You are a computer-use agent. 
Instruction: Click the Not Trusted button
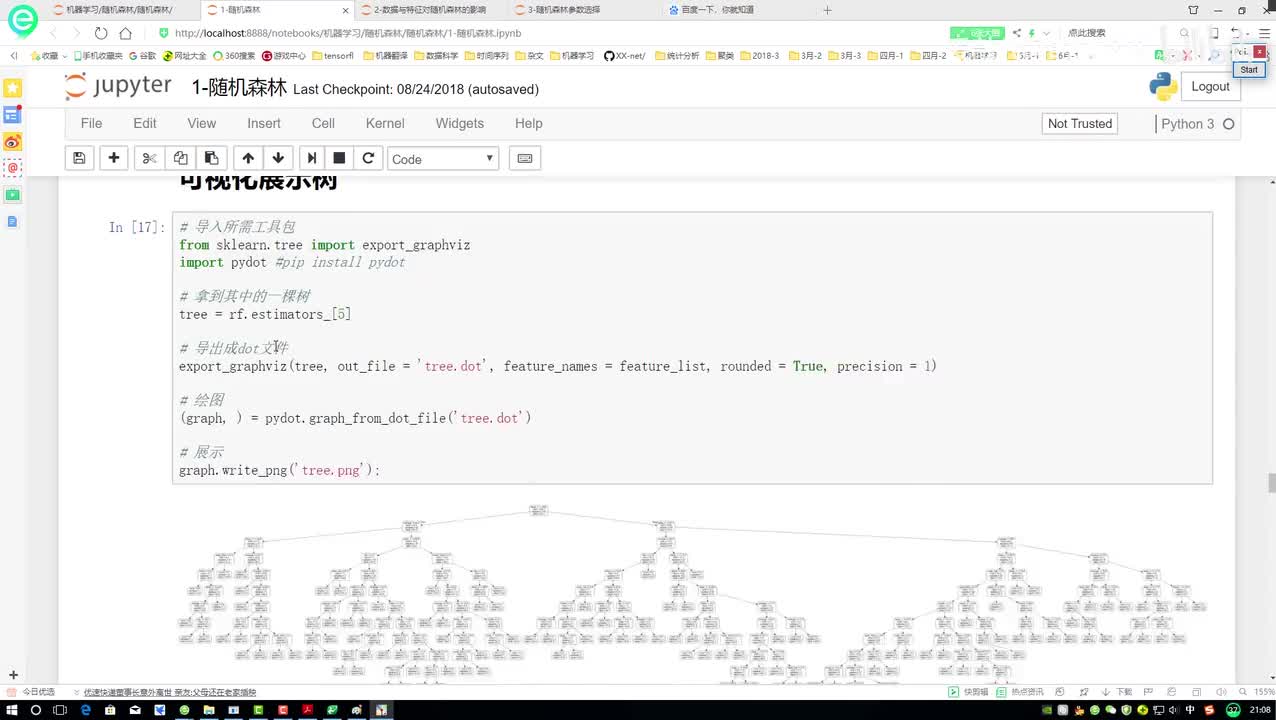click(x=1079, y=123)
